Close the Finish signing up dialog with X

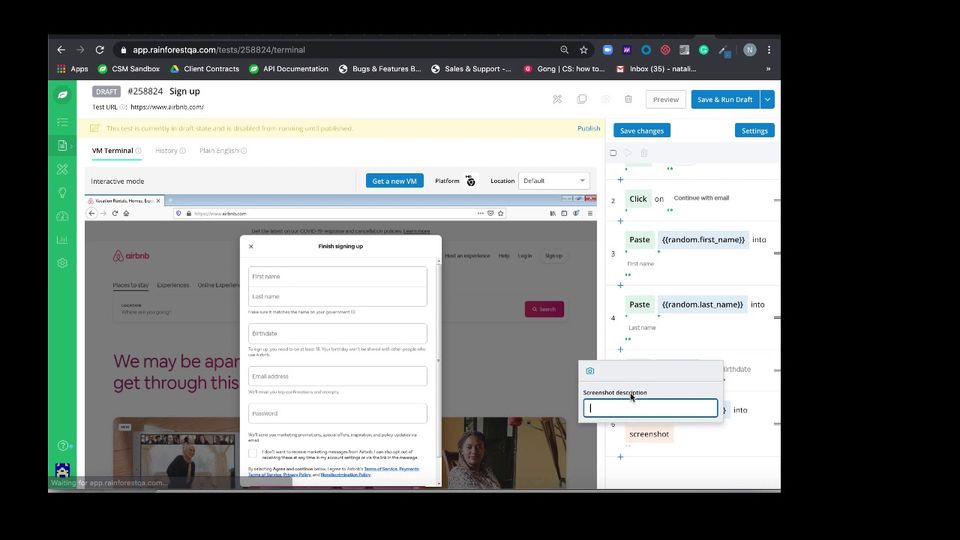point(251,246)
